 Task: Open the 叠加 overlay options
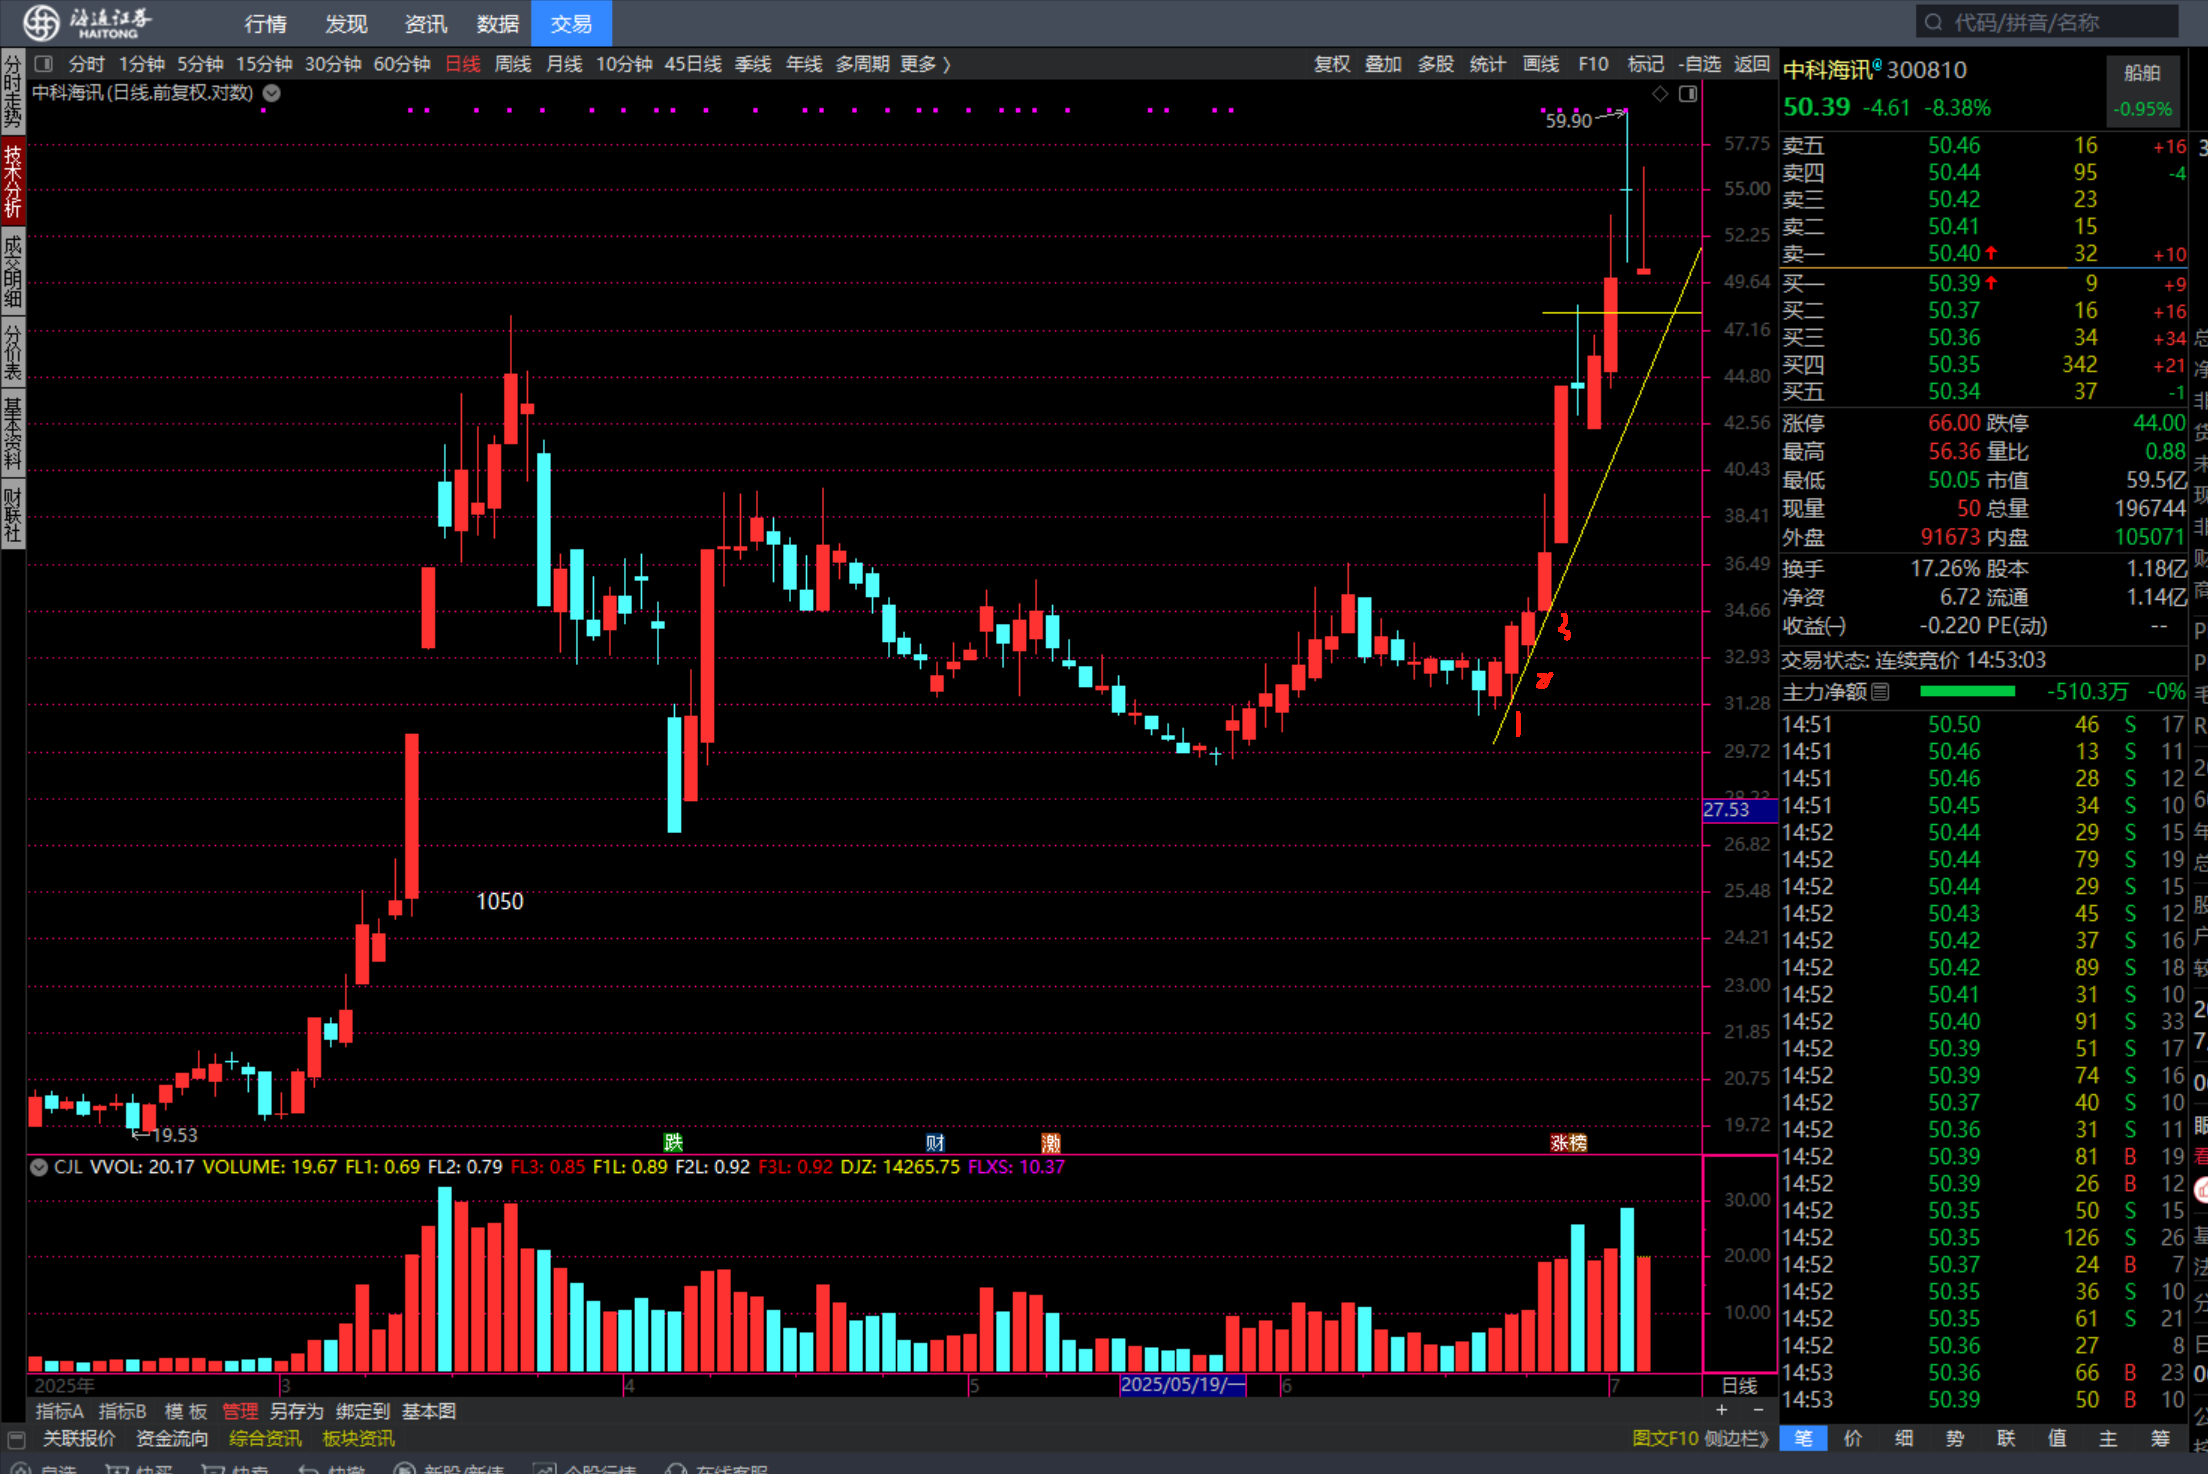tap(1383, 64)
